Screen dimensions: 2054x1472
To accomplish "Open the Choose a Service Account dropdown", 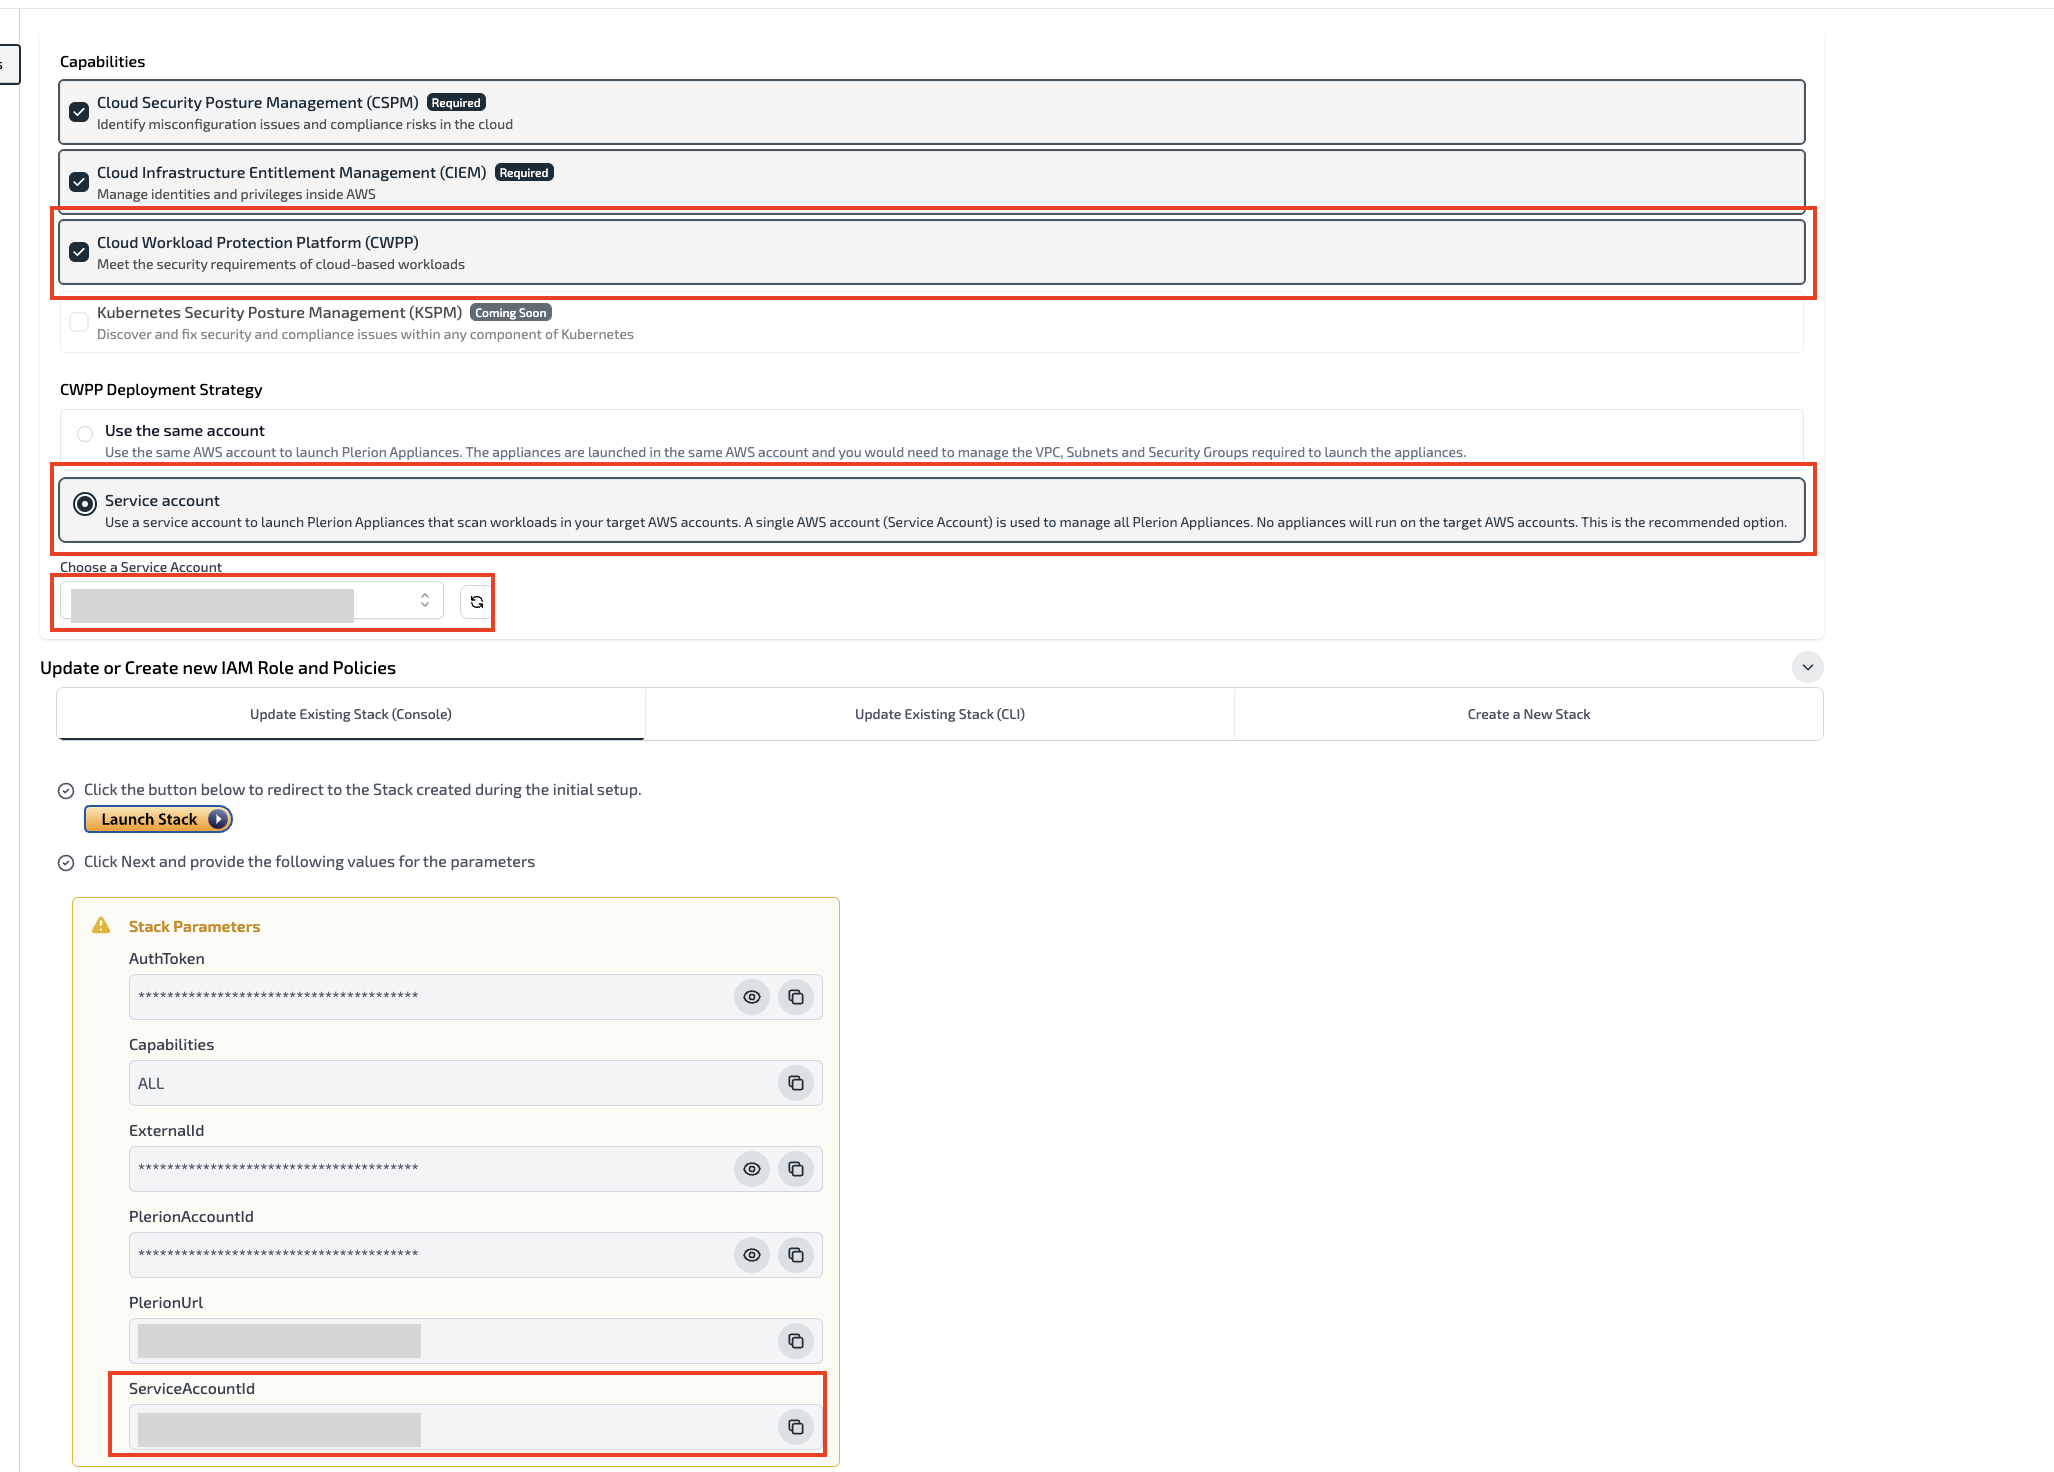I will click(252, 601).
